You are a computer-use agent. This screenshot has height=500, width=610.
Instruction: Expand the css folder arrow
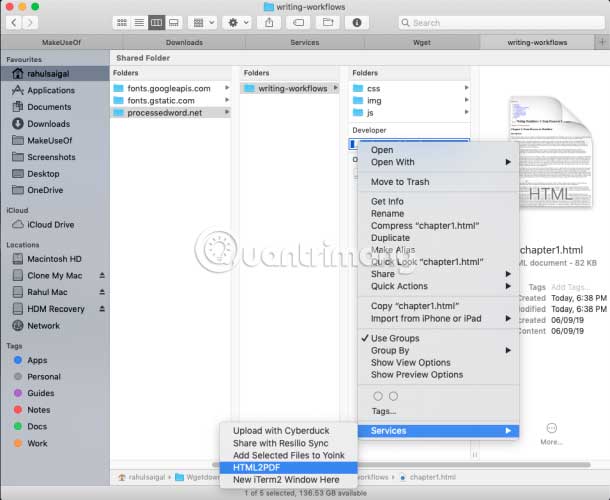[466, 88]
